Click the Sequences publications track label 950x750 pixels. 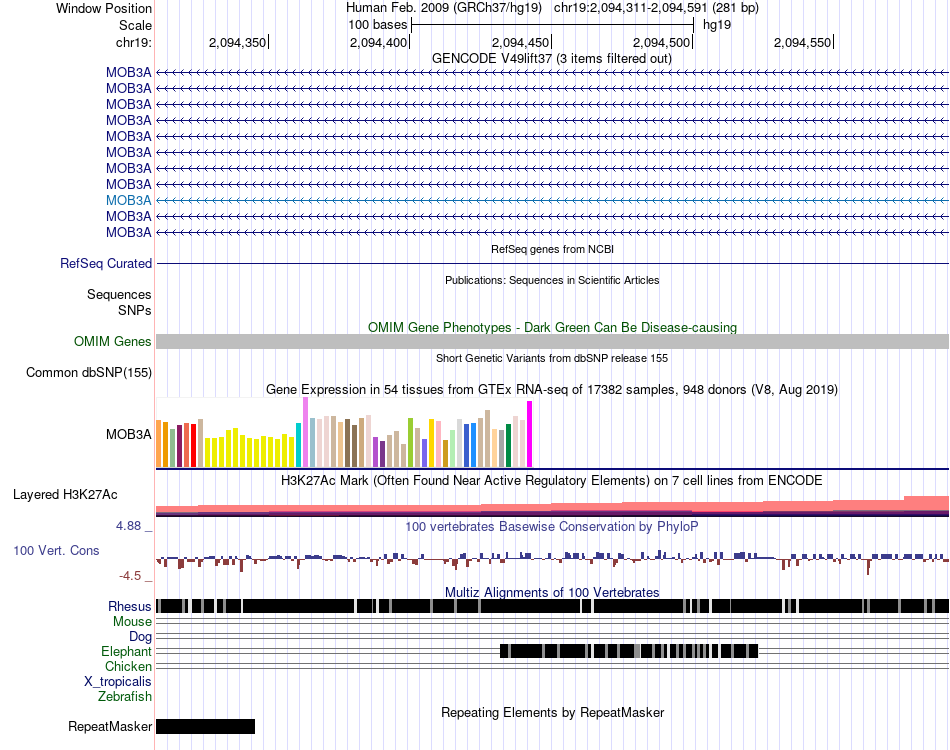[119, 294]
